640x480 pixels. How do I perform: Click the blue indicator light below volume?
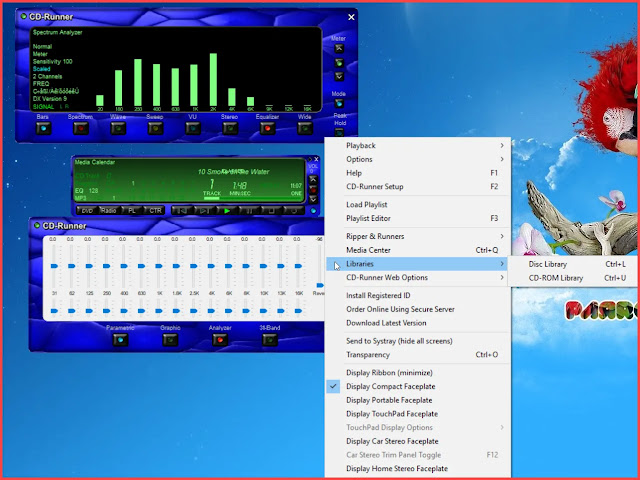coord(313,211)
